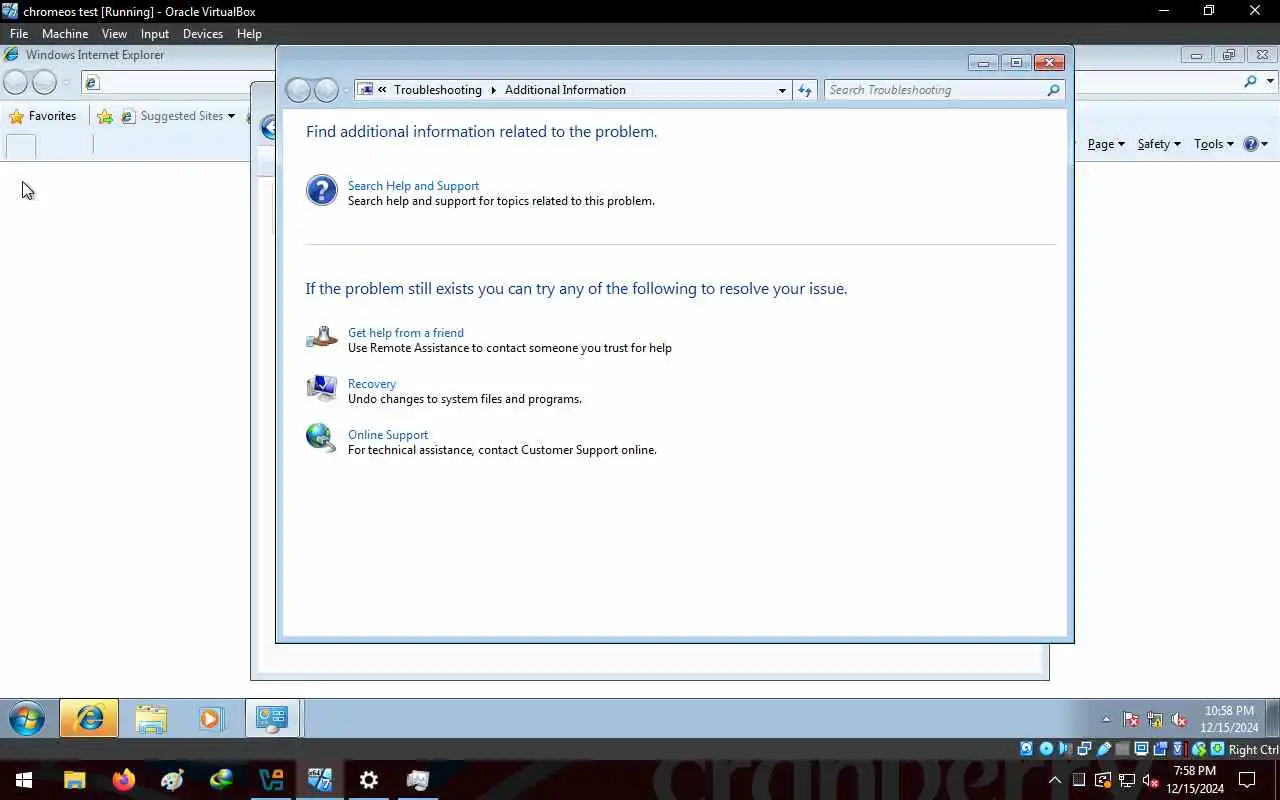Open the Windows 7 Start orb
Screen dimensions: 1280x800
(27, 718)
